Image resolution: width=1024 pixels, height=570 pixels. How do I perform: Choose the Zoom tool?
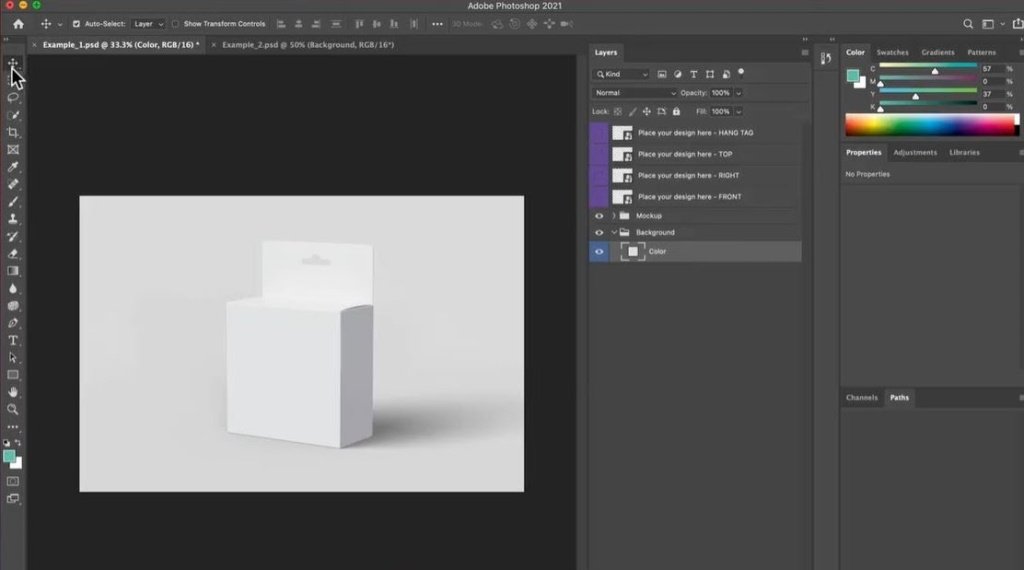point(13,409)
